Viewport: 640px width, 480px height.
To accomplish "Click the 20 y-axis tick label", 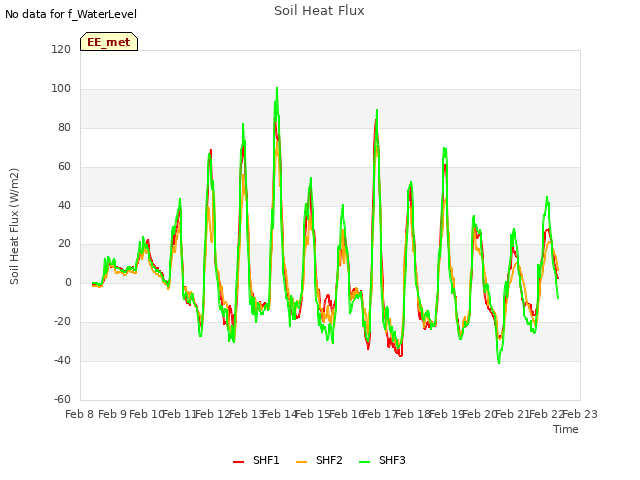I will [64, 244].
